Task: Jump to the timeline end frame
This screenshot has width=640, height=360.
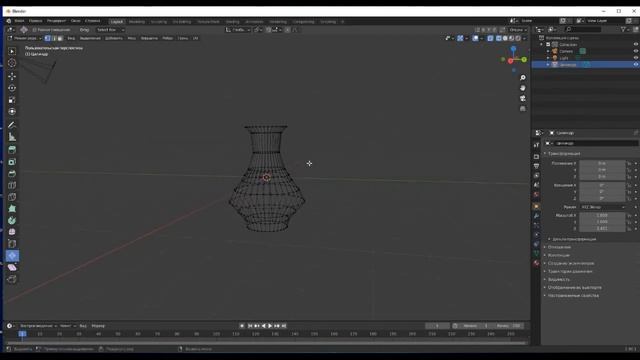Action: click(284, 326)
